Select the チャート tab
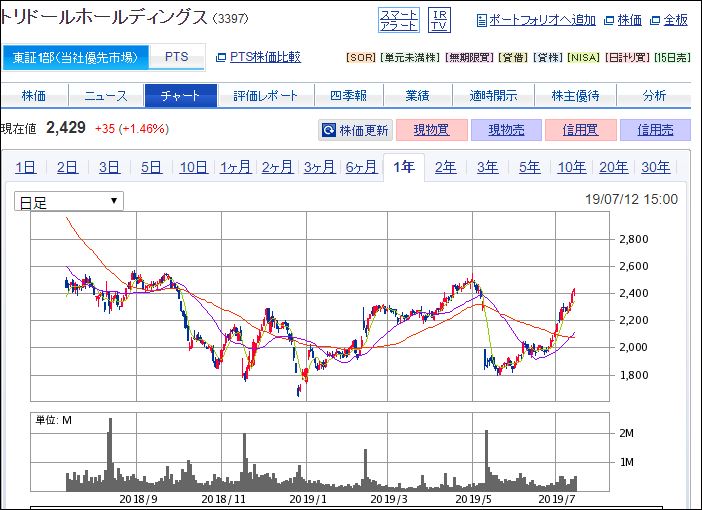Viewport: 702px width, 510px height. [x=181, y=95]
